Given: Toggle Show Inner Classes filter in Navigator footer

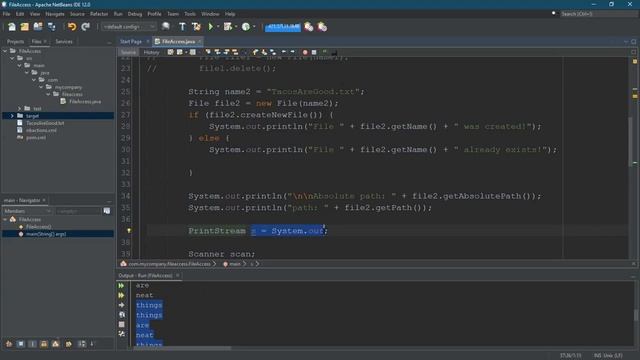Looking at the screenshot, I should pos(56,344).
